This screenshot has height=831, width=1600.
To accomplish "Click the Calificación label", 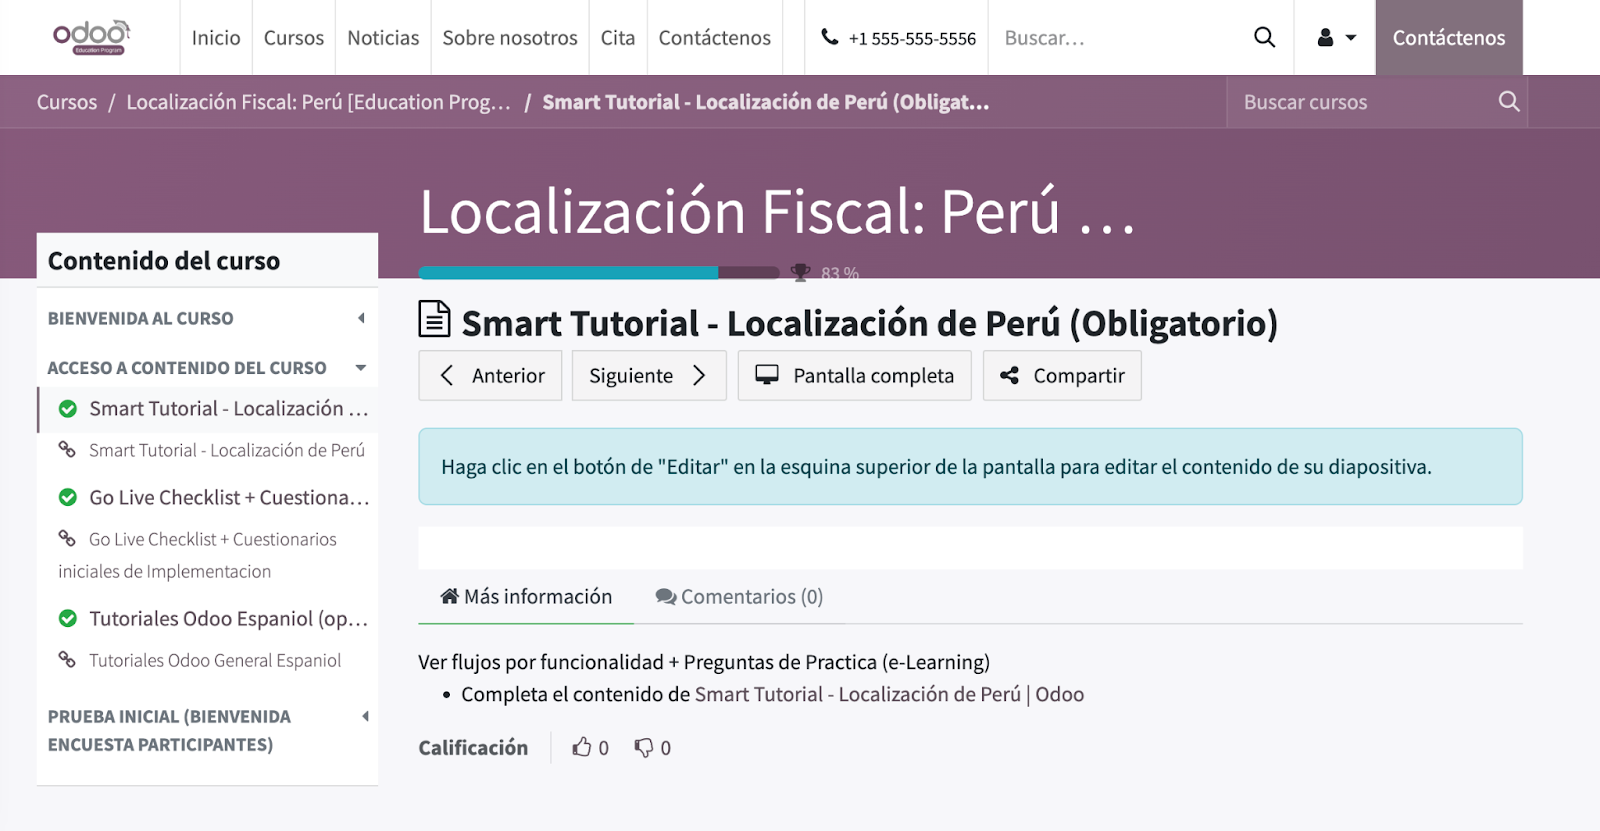I will (473, 747).
